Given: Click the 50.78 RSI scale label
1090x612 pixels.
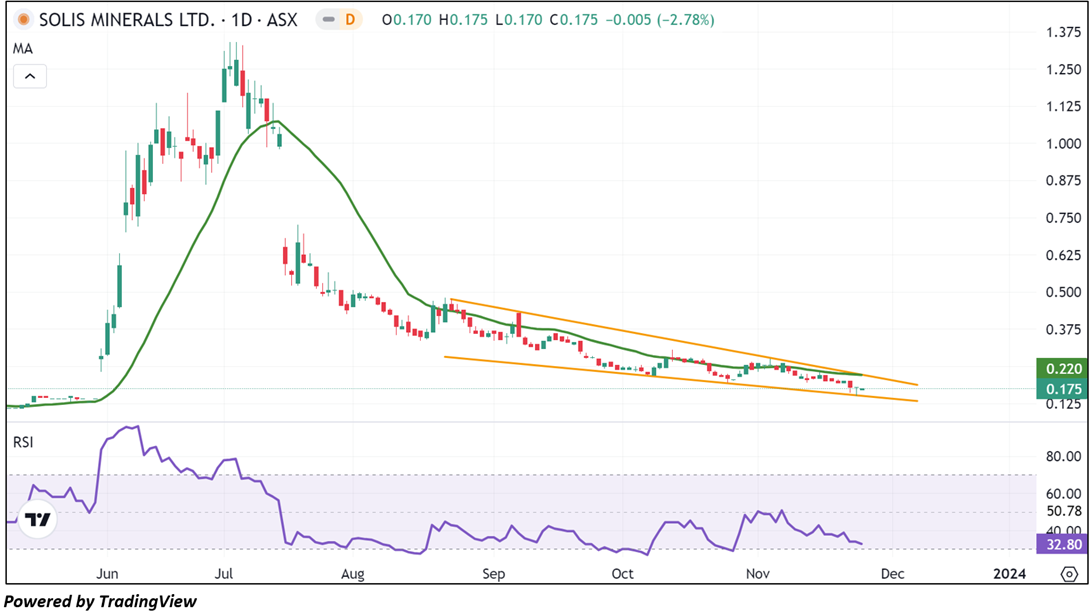Looking at the screenshot, I should click(x=1064, y=512).
